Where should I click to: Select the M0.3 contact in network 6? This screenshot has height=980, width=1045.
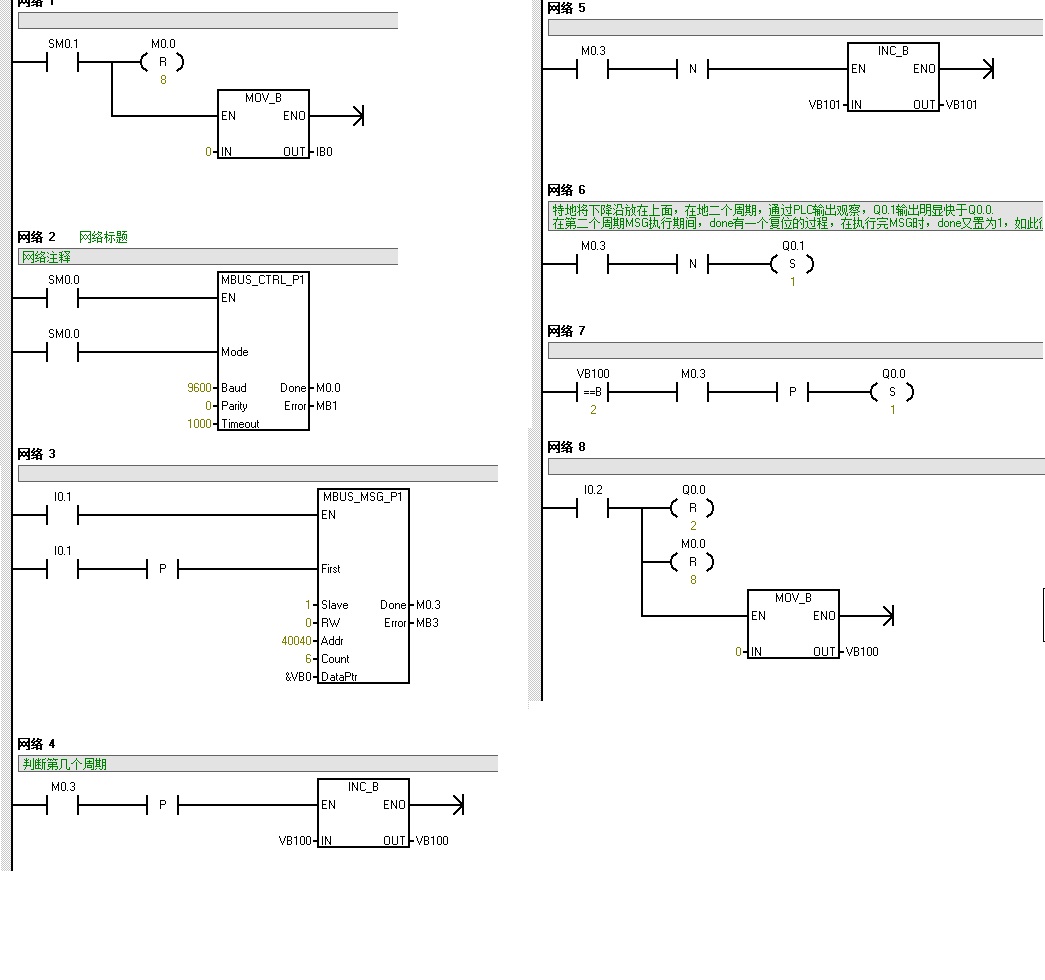[x=592, y=264]
